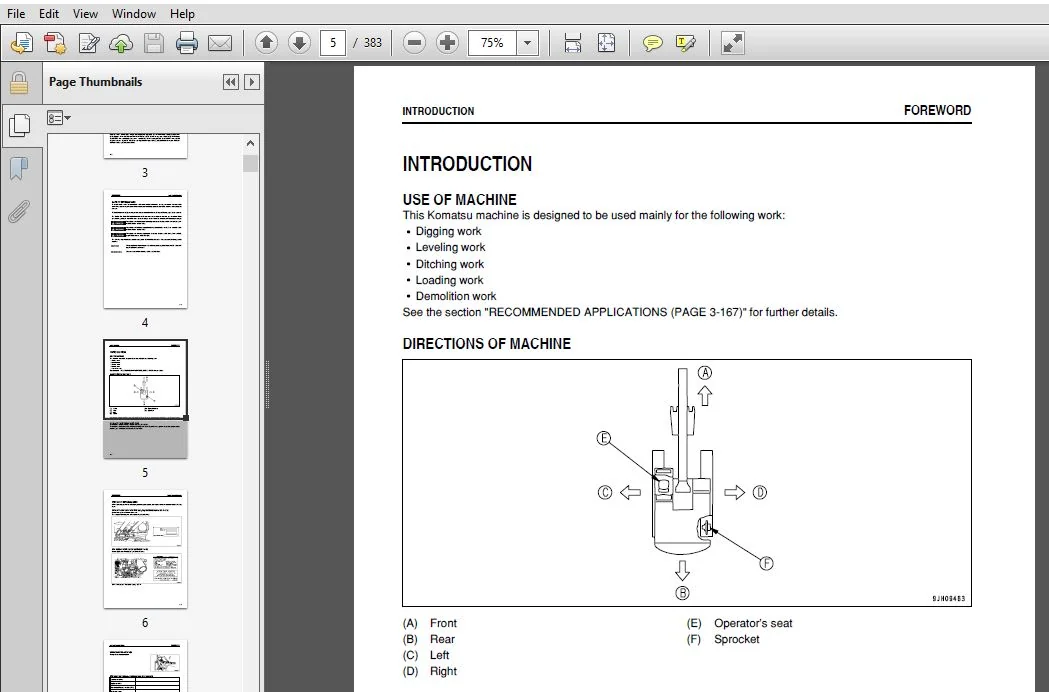Click the thumbnail scrollbar up arrow
This screenshot has width=1049, height=692.
point(250,143)
